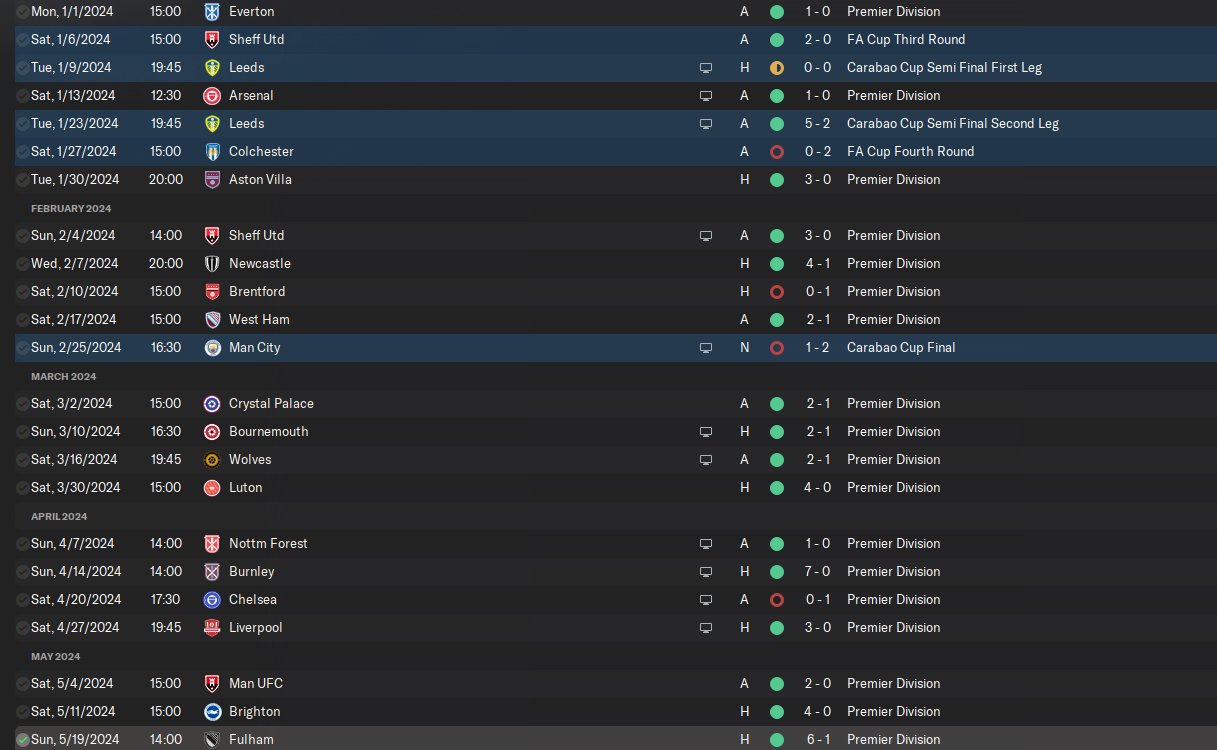Click the Brighton club badge
Viewport: 1217px width, 750px height.
point(212,712)
